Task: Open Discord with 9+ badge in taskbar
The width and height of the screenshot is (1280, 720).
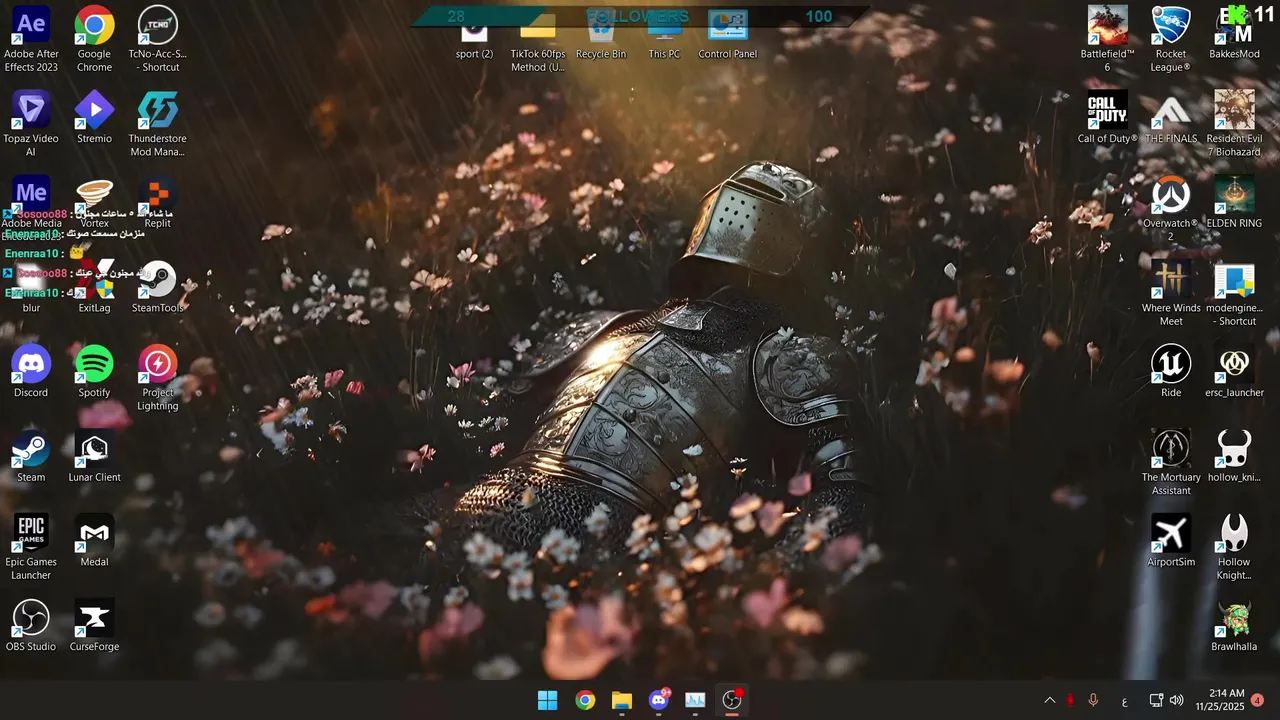Action: 659,700
